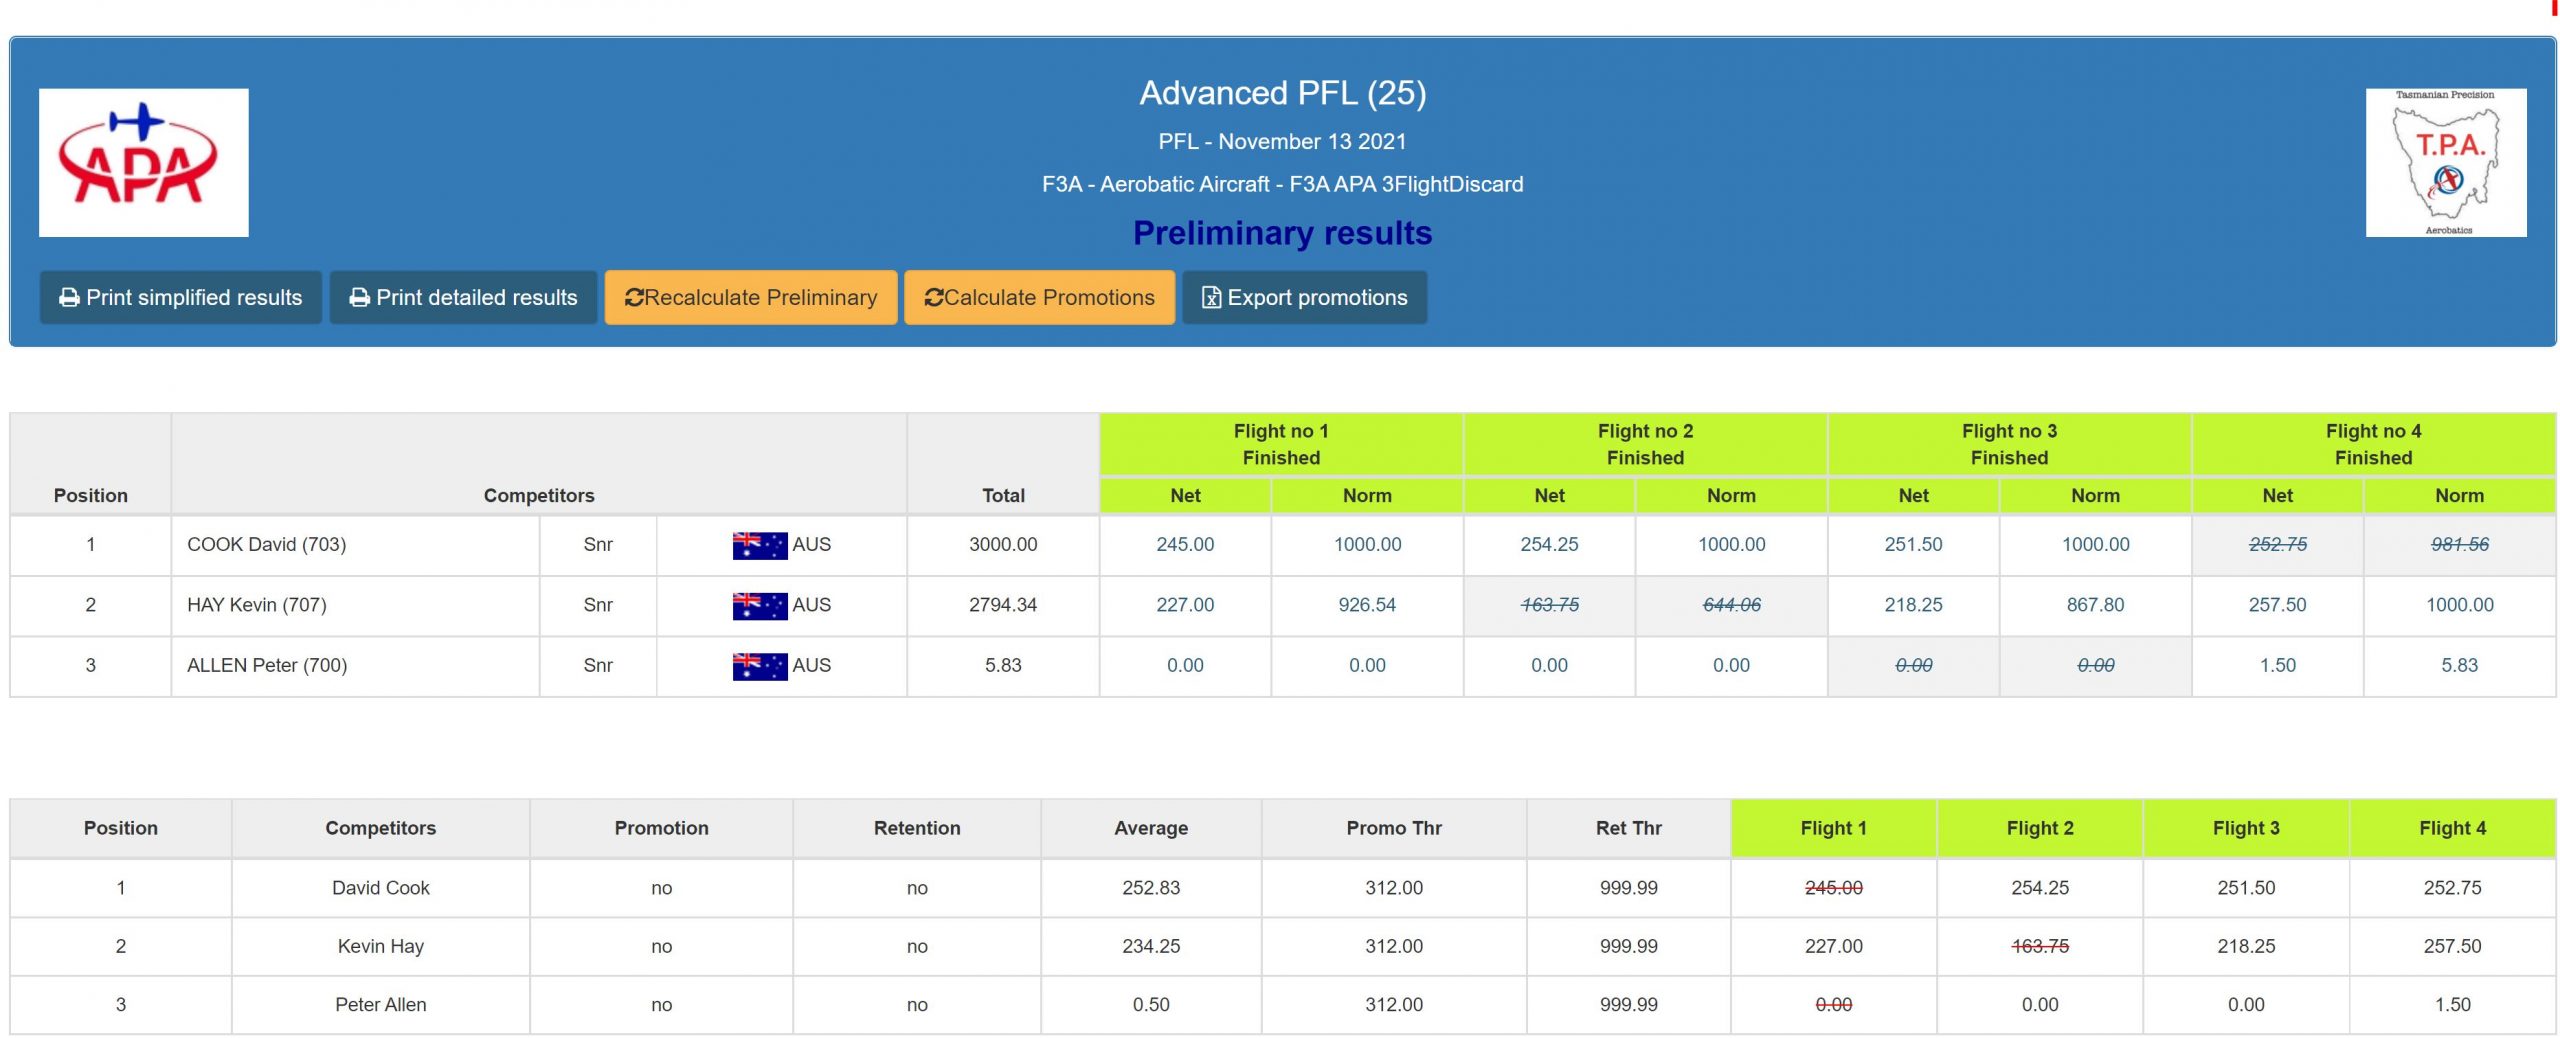2560x1038 pixels.
Task: Click Peter Allen average 0.50
Action: (x=1151, y=1005)
